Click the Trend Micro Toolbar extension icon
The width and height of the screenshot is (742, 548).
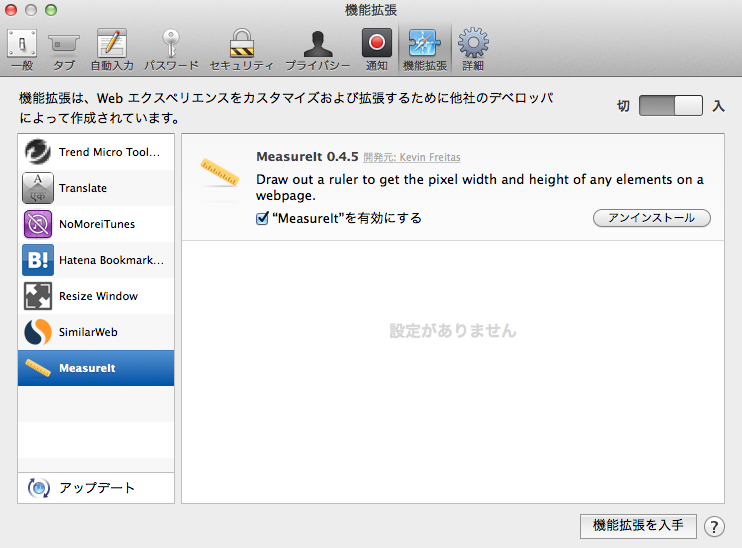37,152
